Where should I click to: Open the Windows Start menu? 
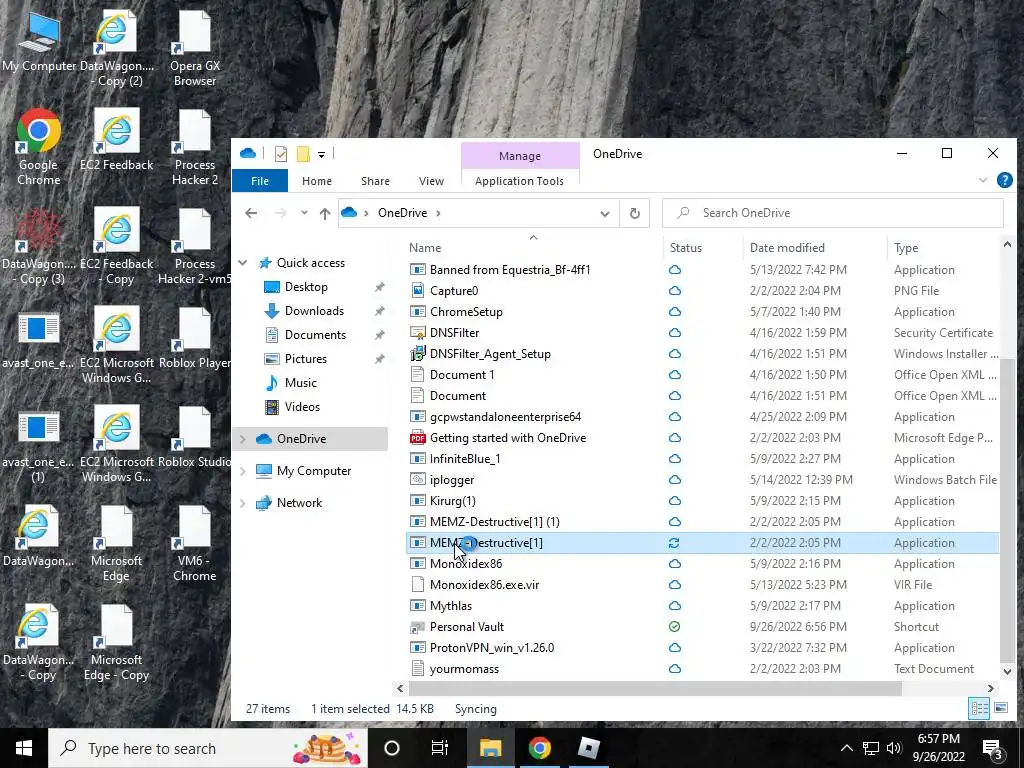click(24, 748)
